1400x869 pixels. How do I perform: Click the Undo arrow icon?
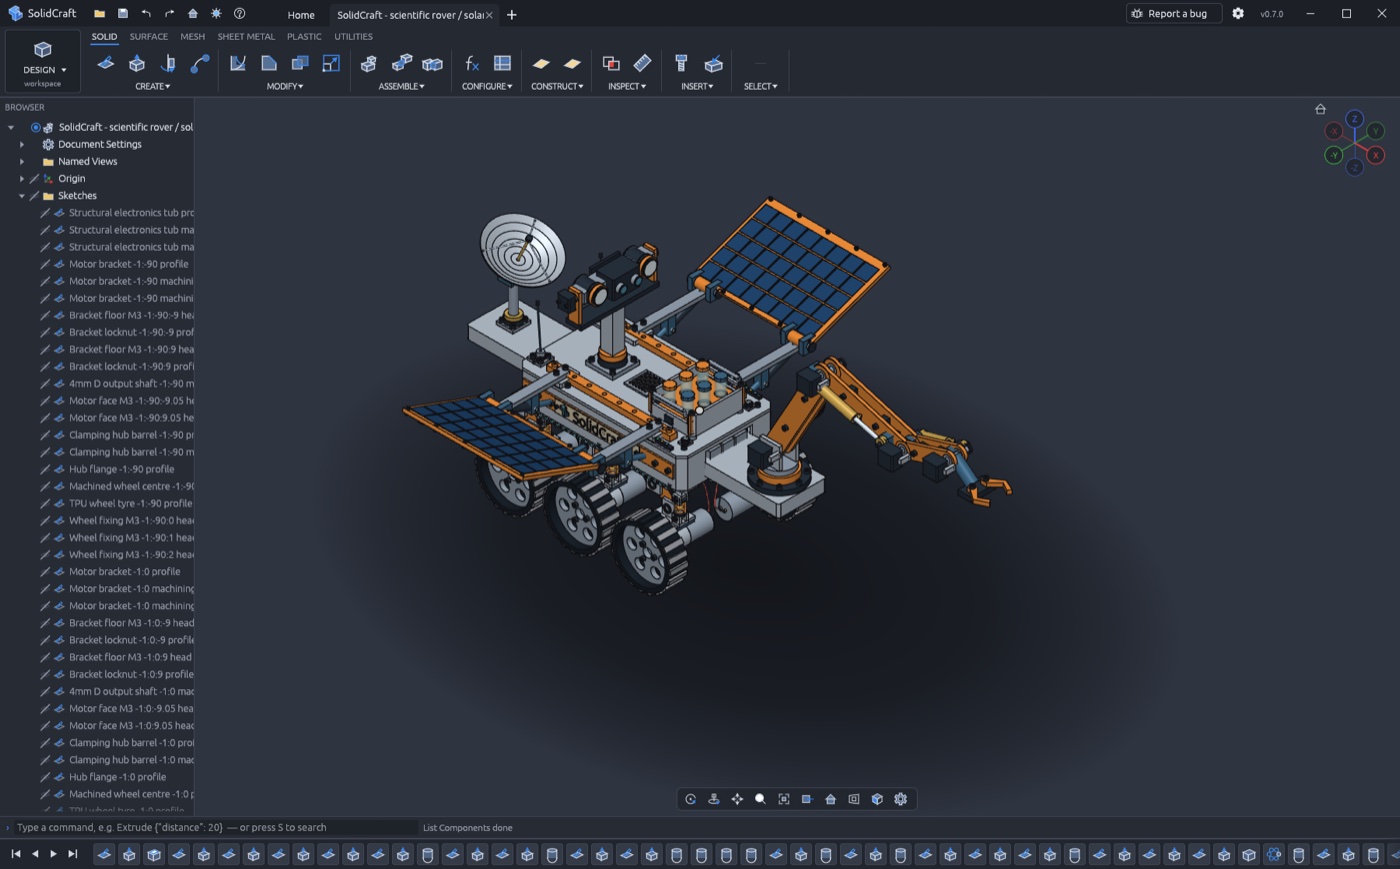click(146, 14)
